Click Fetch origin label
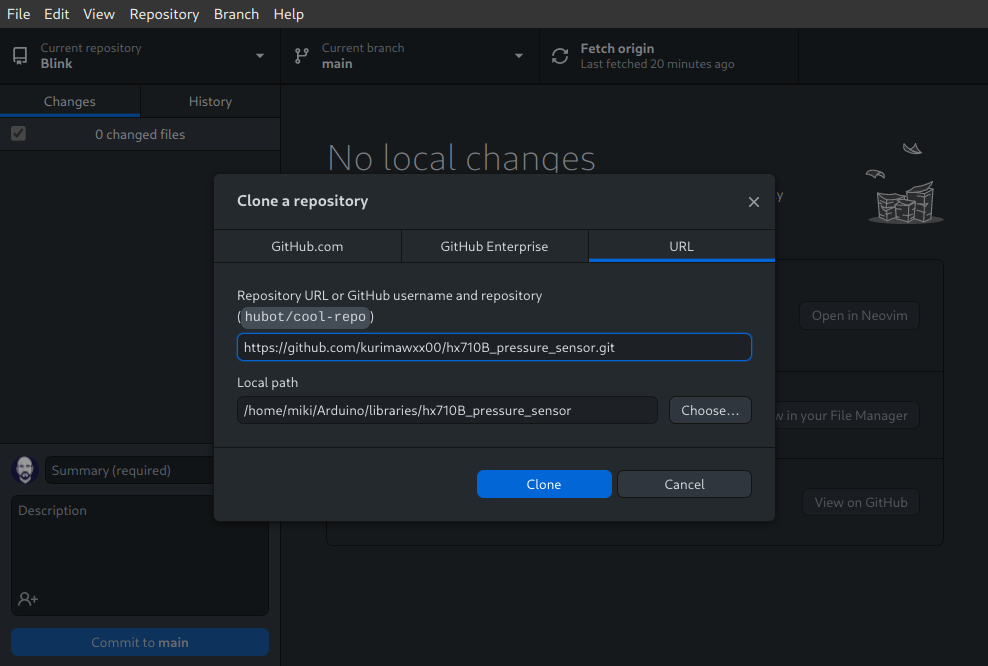The width and height of the screenshot is (988, 666). [x=617, y=49]
